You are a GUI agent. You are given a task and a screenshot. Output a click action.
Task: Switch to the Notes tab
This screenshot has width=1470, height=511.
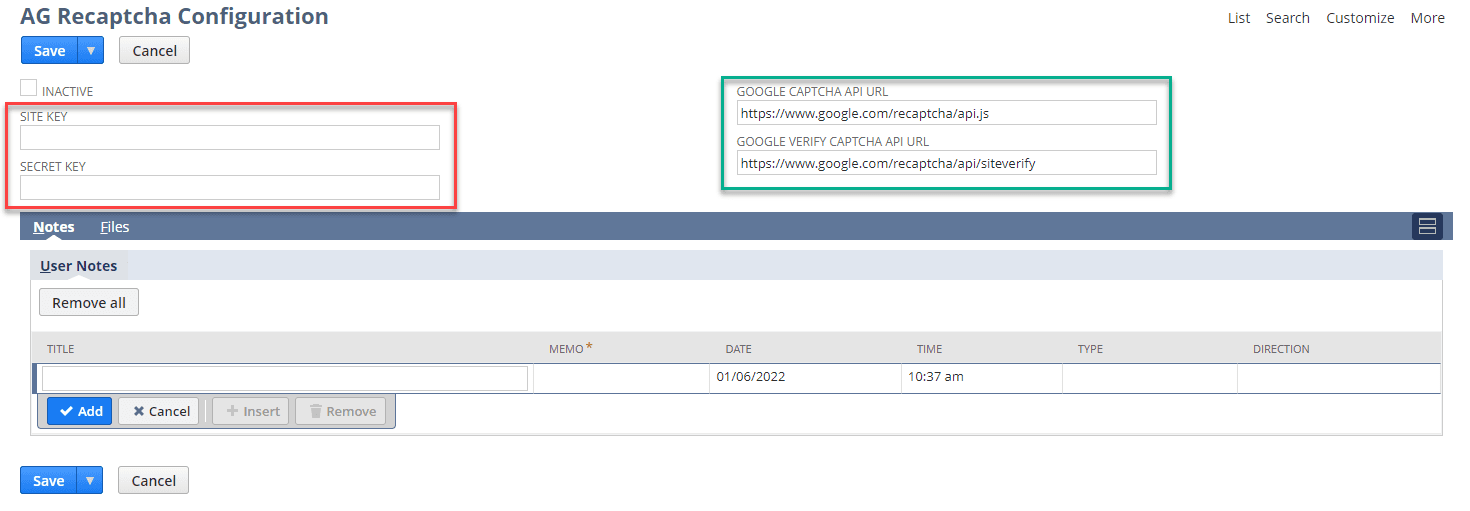[x=54, y=227]
